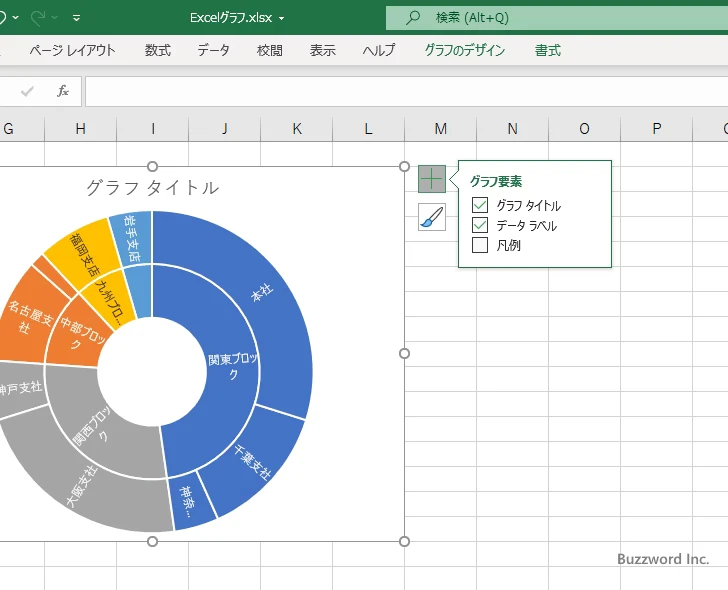
Task: Select column K header
Action: click(x=297, y=129)
